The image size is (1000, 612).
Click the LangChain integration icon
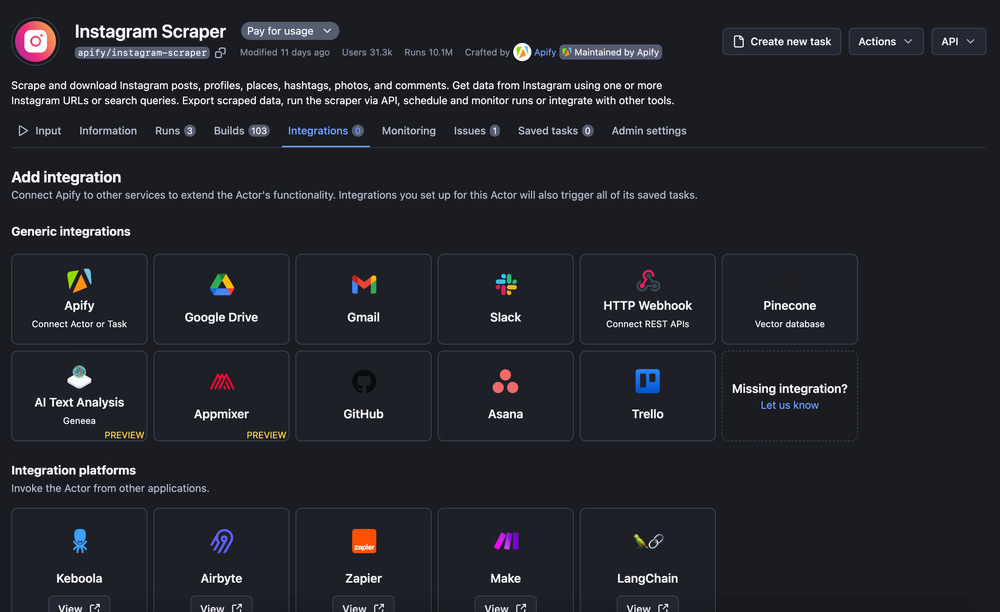[x=647, y=541]
